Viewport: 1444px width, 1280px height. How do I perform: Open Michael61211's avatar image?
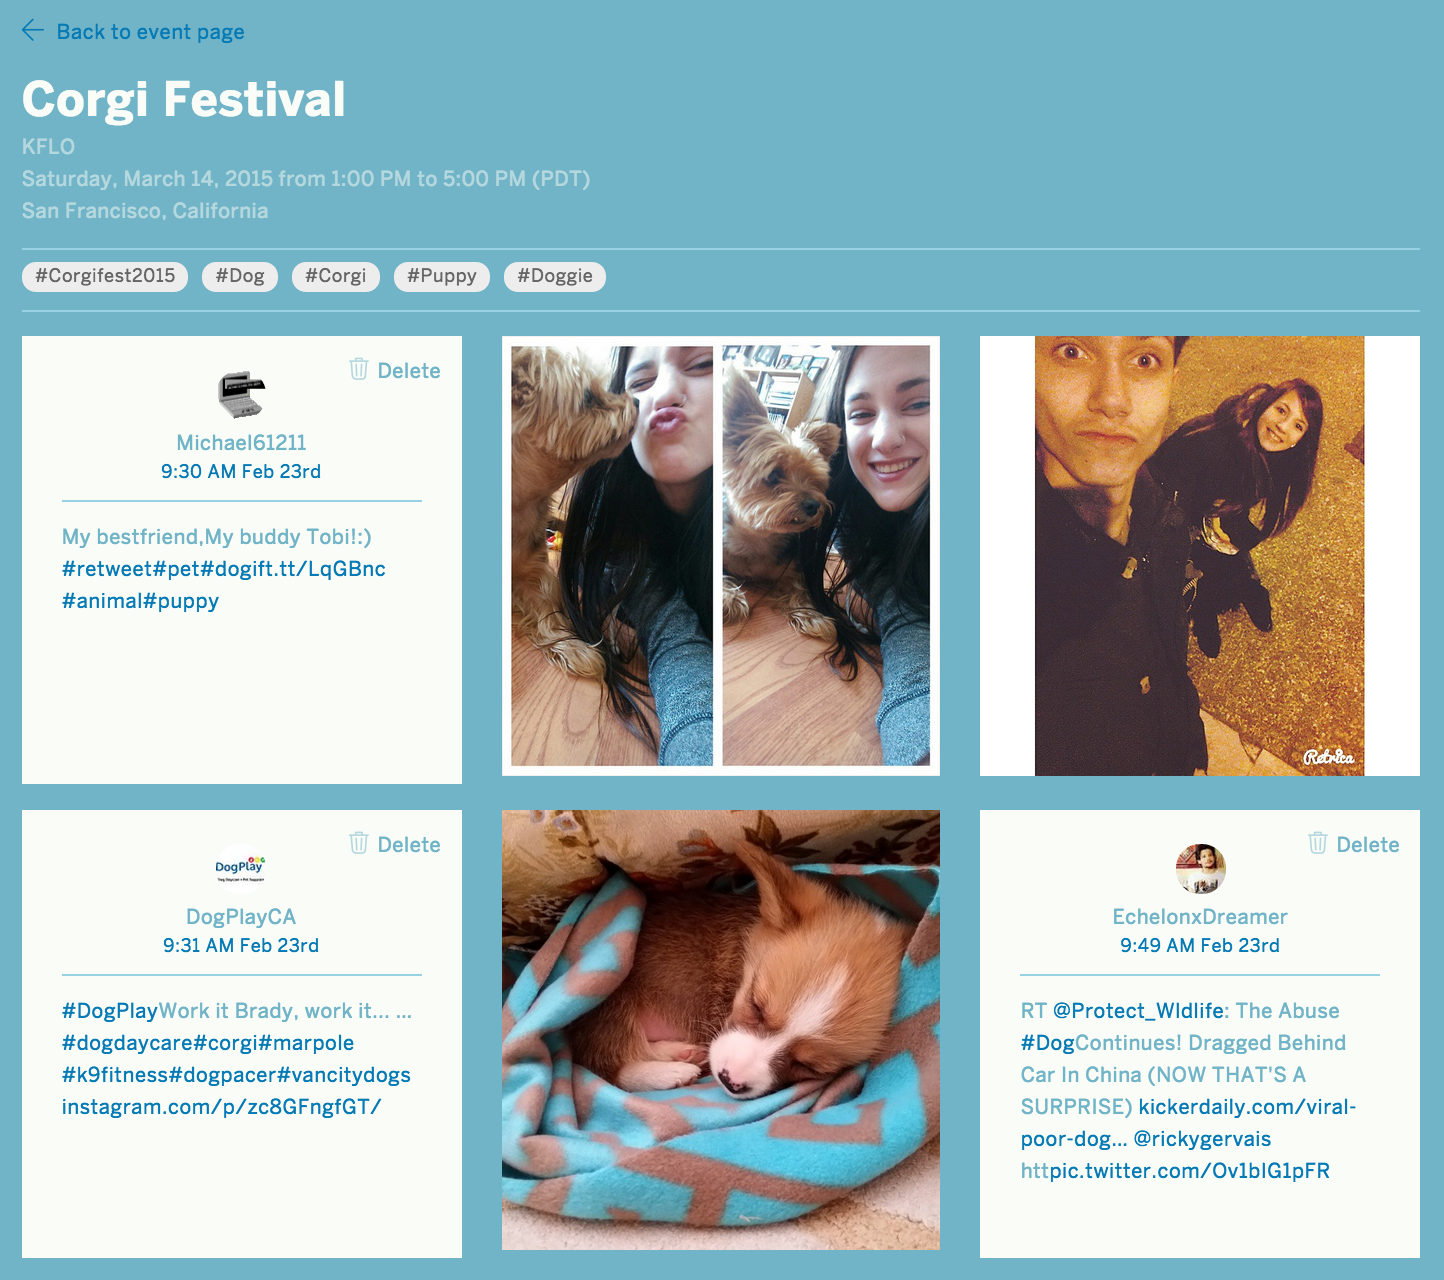241,394
